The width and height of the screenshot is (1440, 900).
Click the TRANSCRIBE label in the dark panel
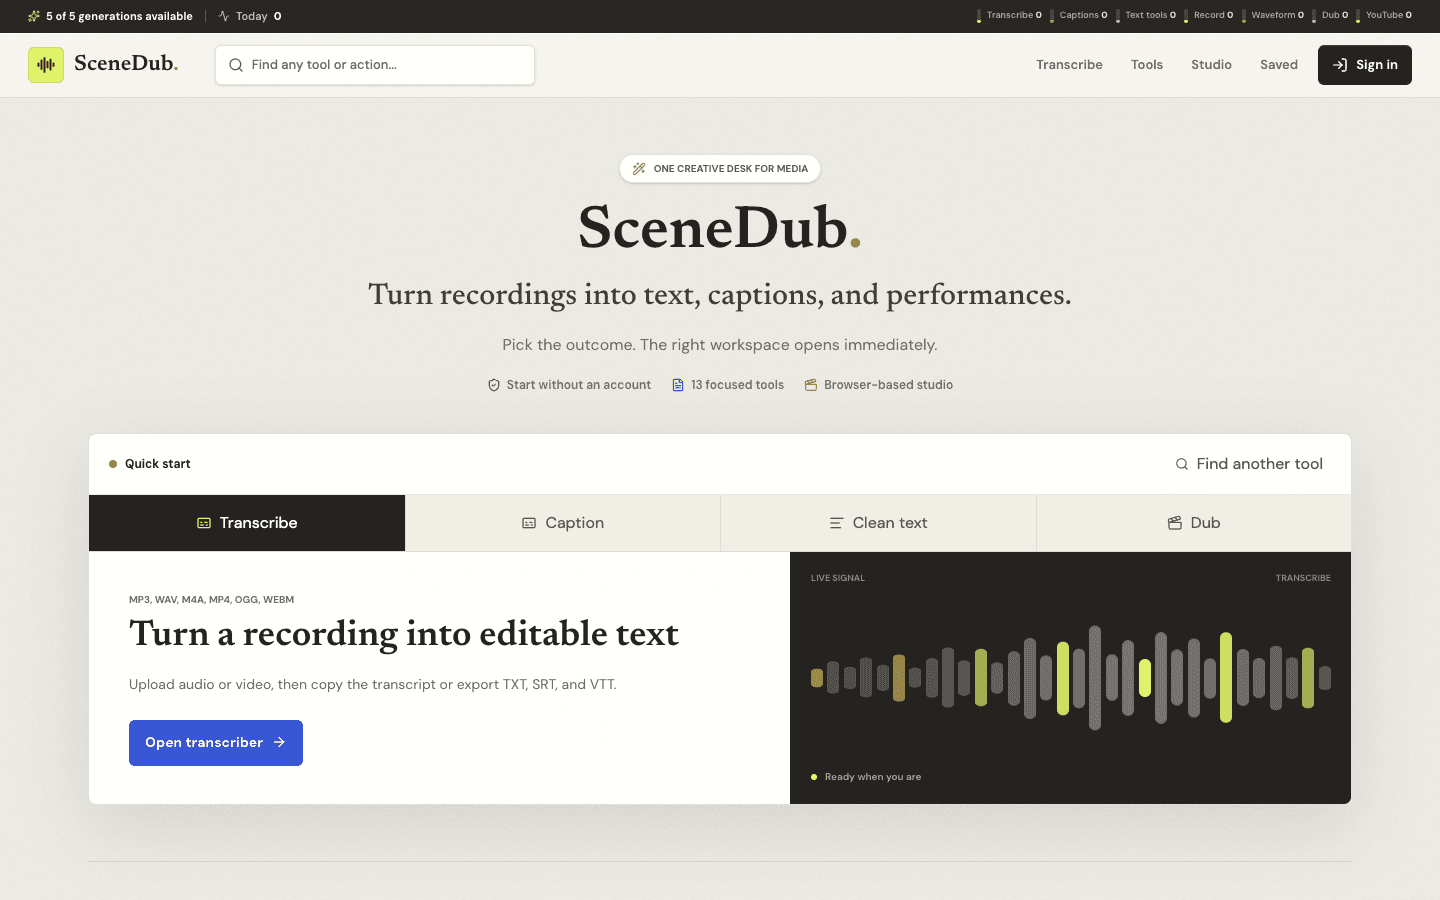(x=1303, y=578)
